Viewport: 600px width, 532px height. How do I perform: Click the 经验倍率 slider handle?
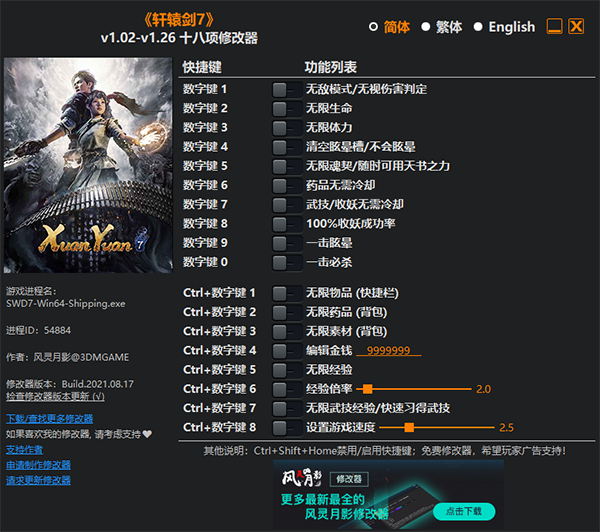(x=368, y=389)
